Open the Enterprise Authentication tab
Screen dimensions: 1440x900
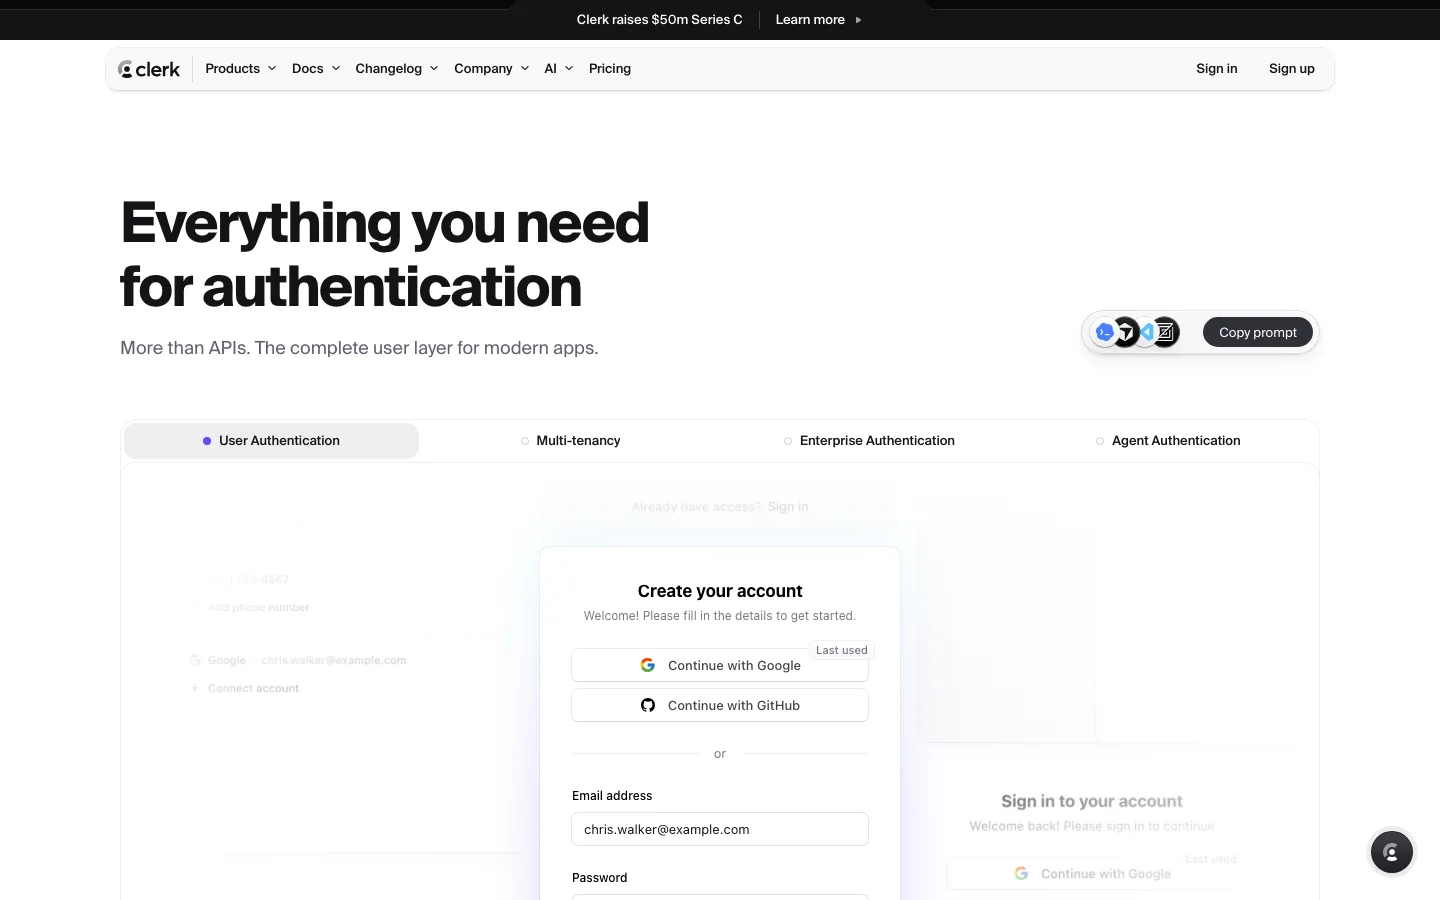pos(869,441)
